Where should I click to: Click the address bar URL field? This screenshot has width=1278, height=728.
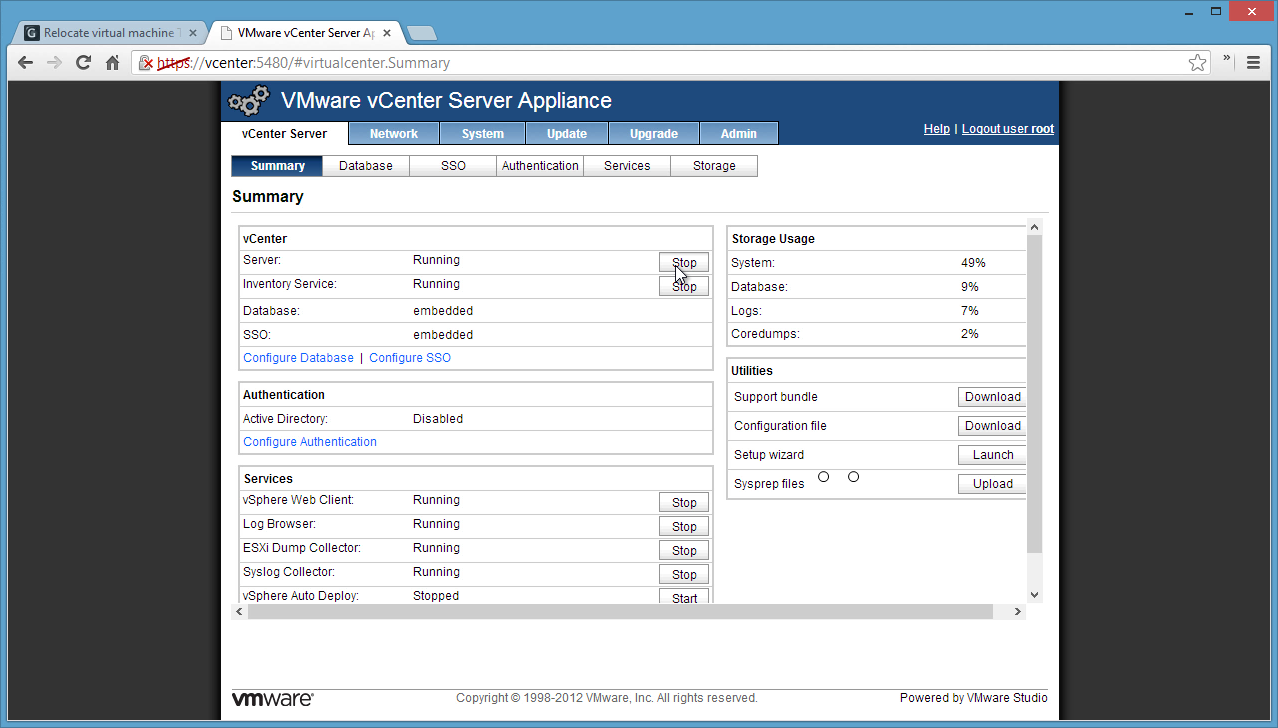tap(672, 63)
